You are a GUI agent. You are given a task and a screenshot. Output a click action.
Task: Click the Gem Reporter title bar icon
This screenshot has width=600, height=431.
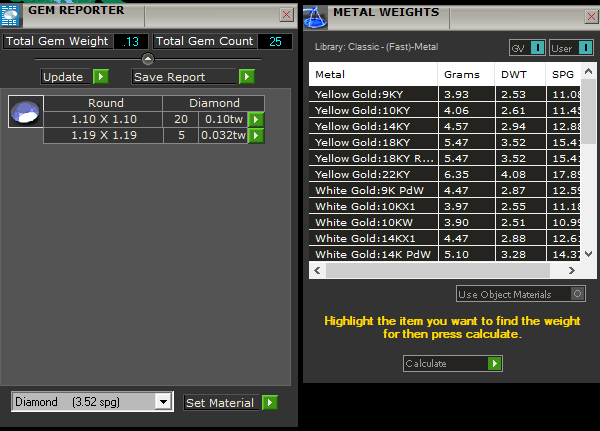point(11,13)
